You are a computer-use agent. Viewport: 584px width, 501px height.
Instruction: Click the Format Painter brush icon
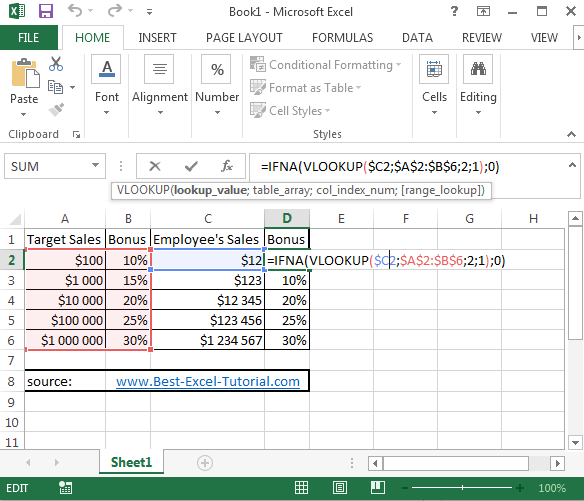pyautogui.click(x=56, y=110)
